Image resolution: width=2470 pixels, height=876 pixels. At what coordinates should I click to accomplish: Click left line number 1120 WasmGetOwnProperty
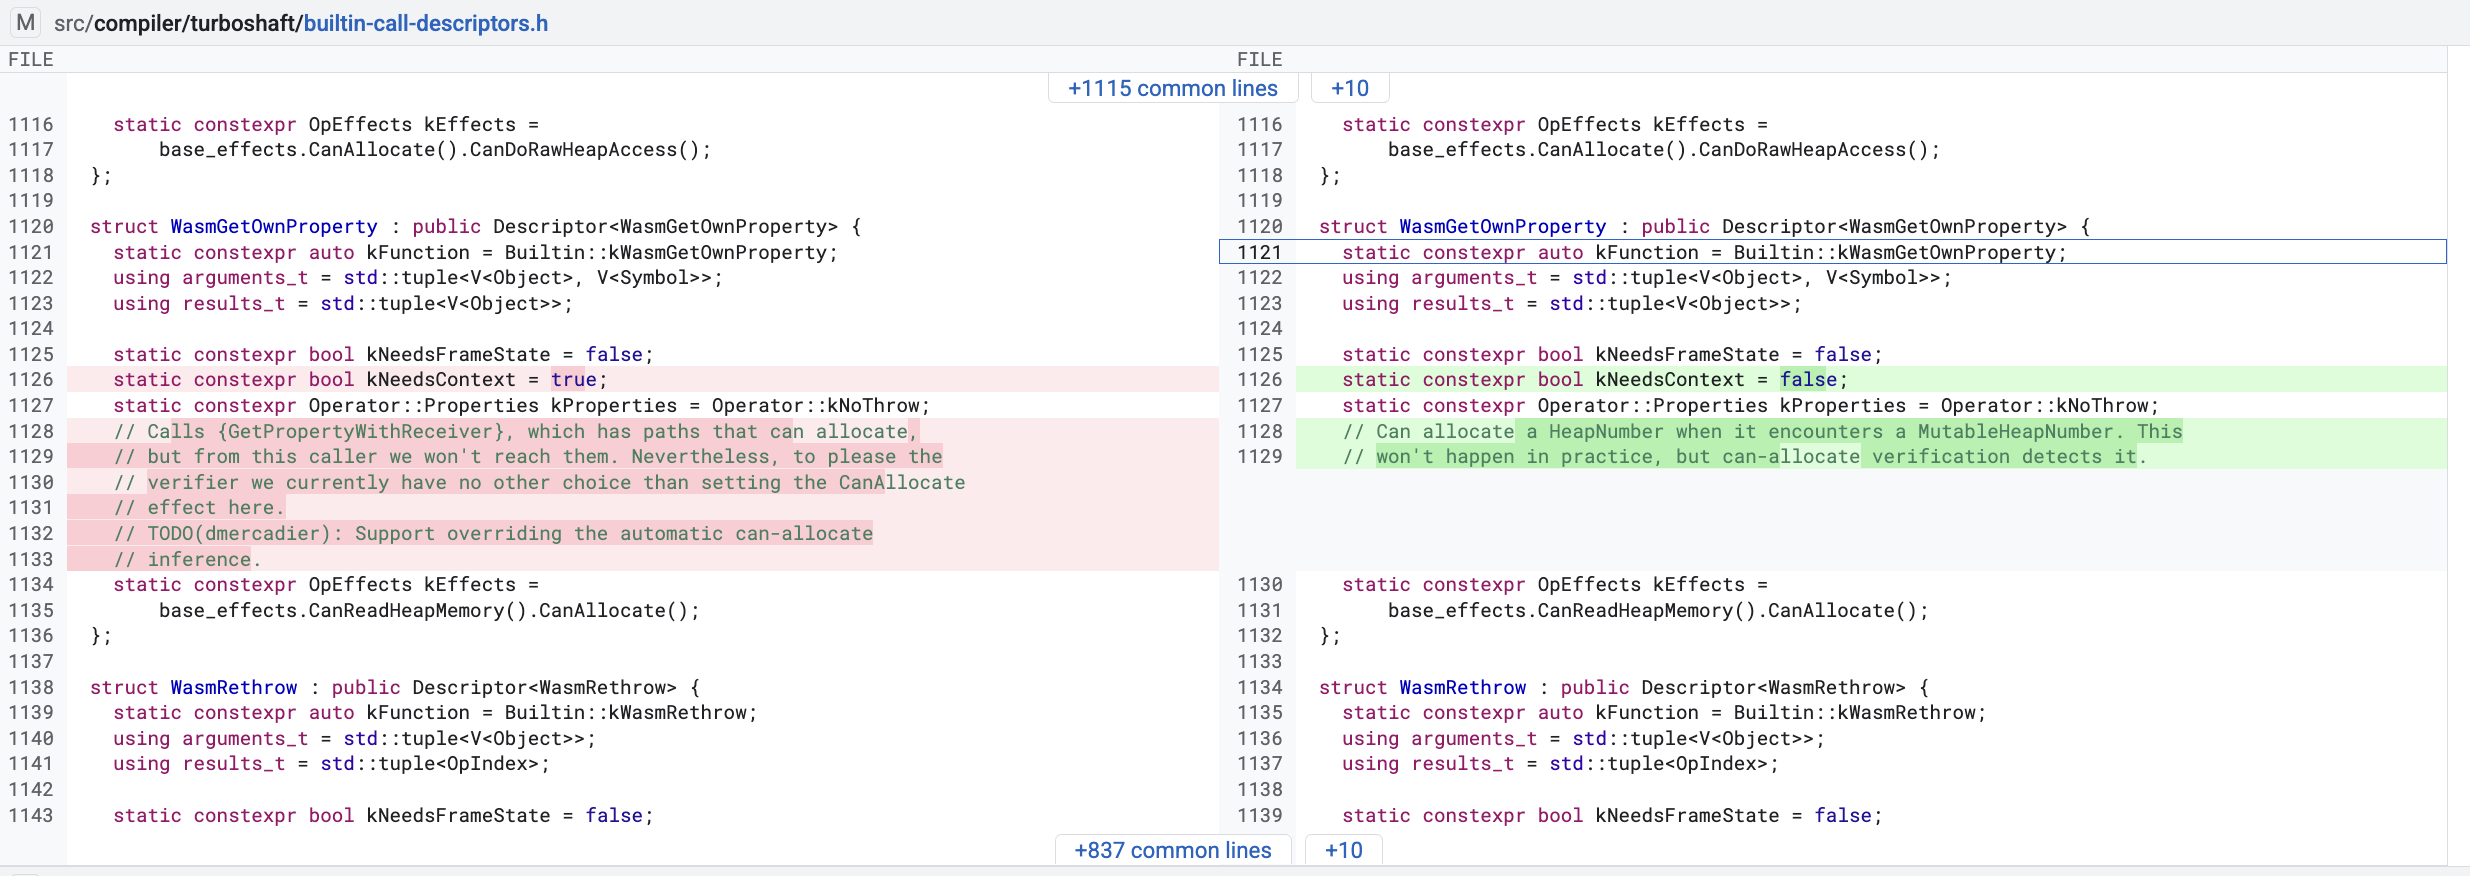(31, 226)
